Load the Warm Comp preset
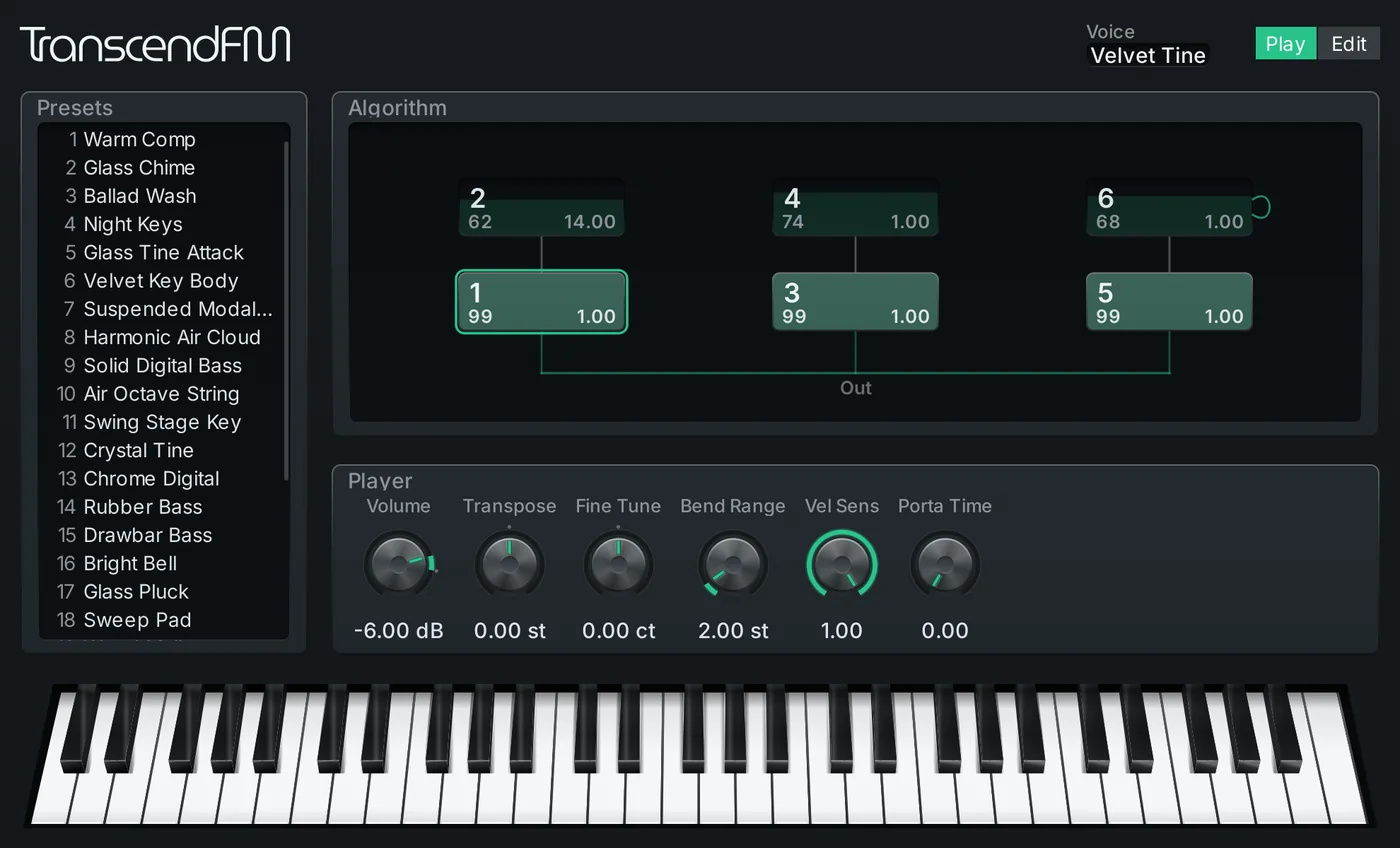The height and width of the screenshot is (848, 1400). click(163, 139)
